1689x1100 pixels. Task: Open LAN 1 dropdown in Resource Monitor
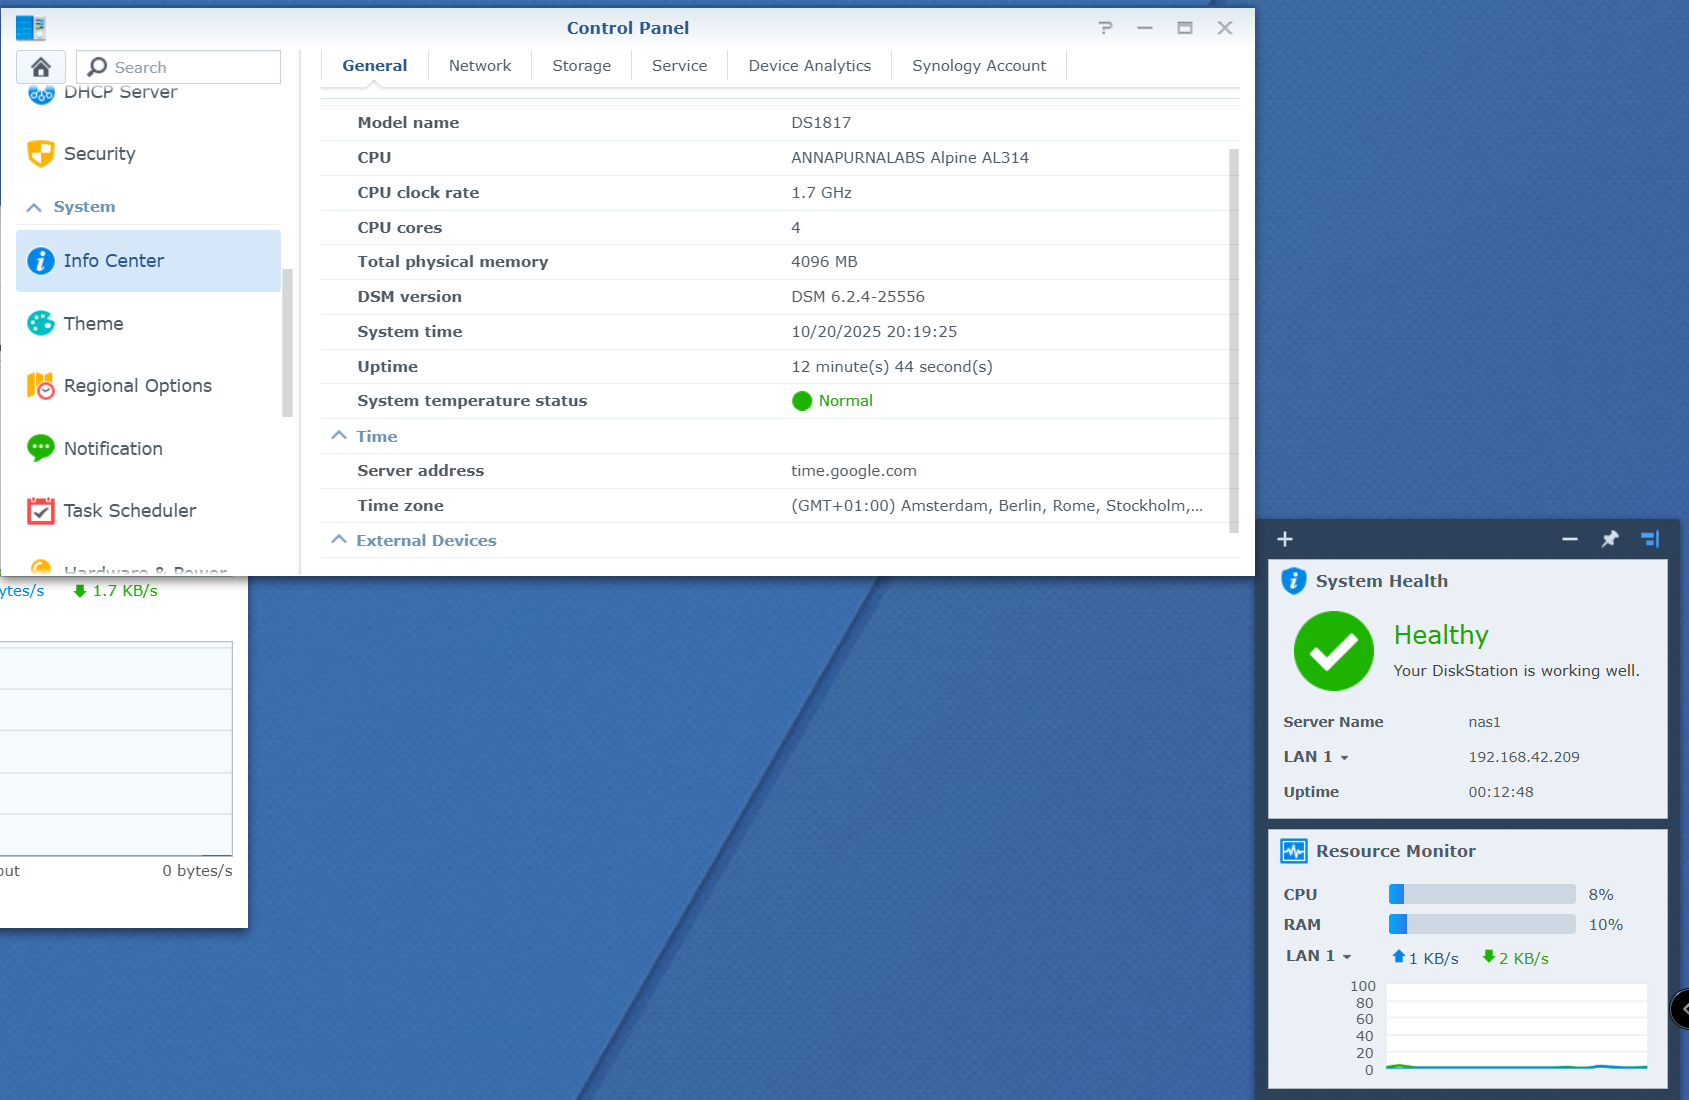pos(1346,957)
